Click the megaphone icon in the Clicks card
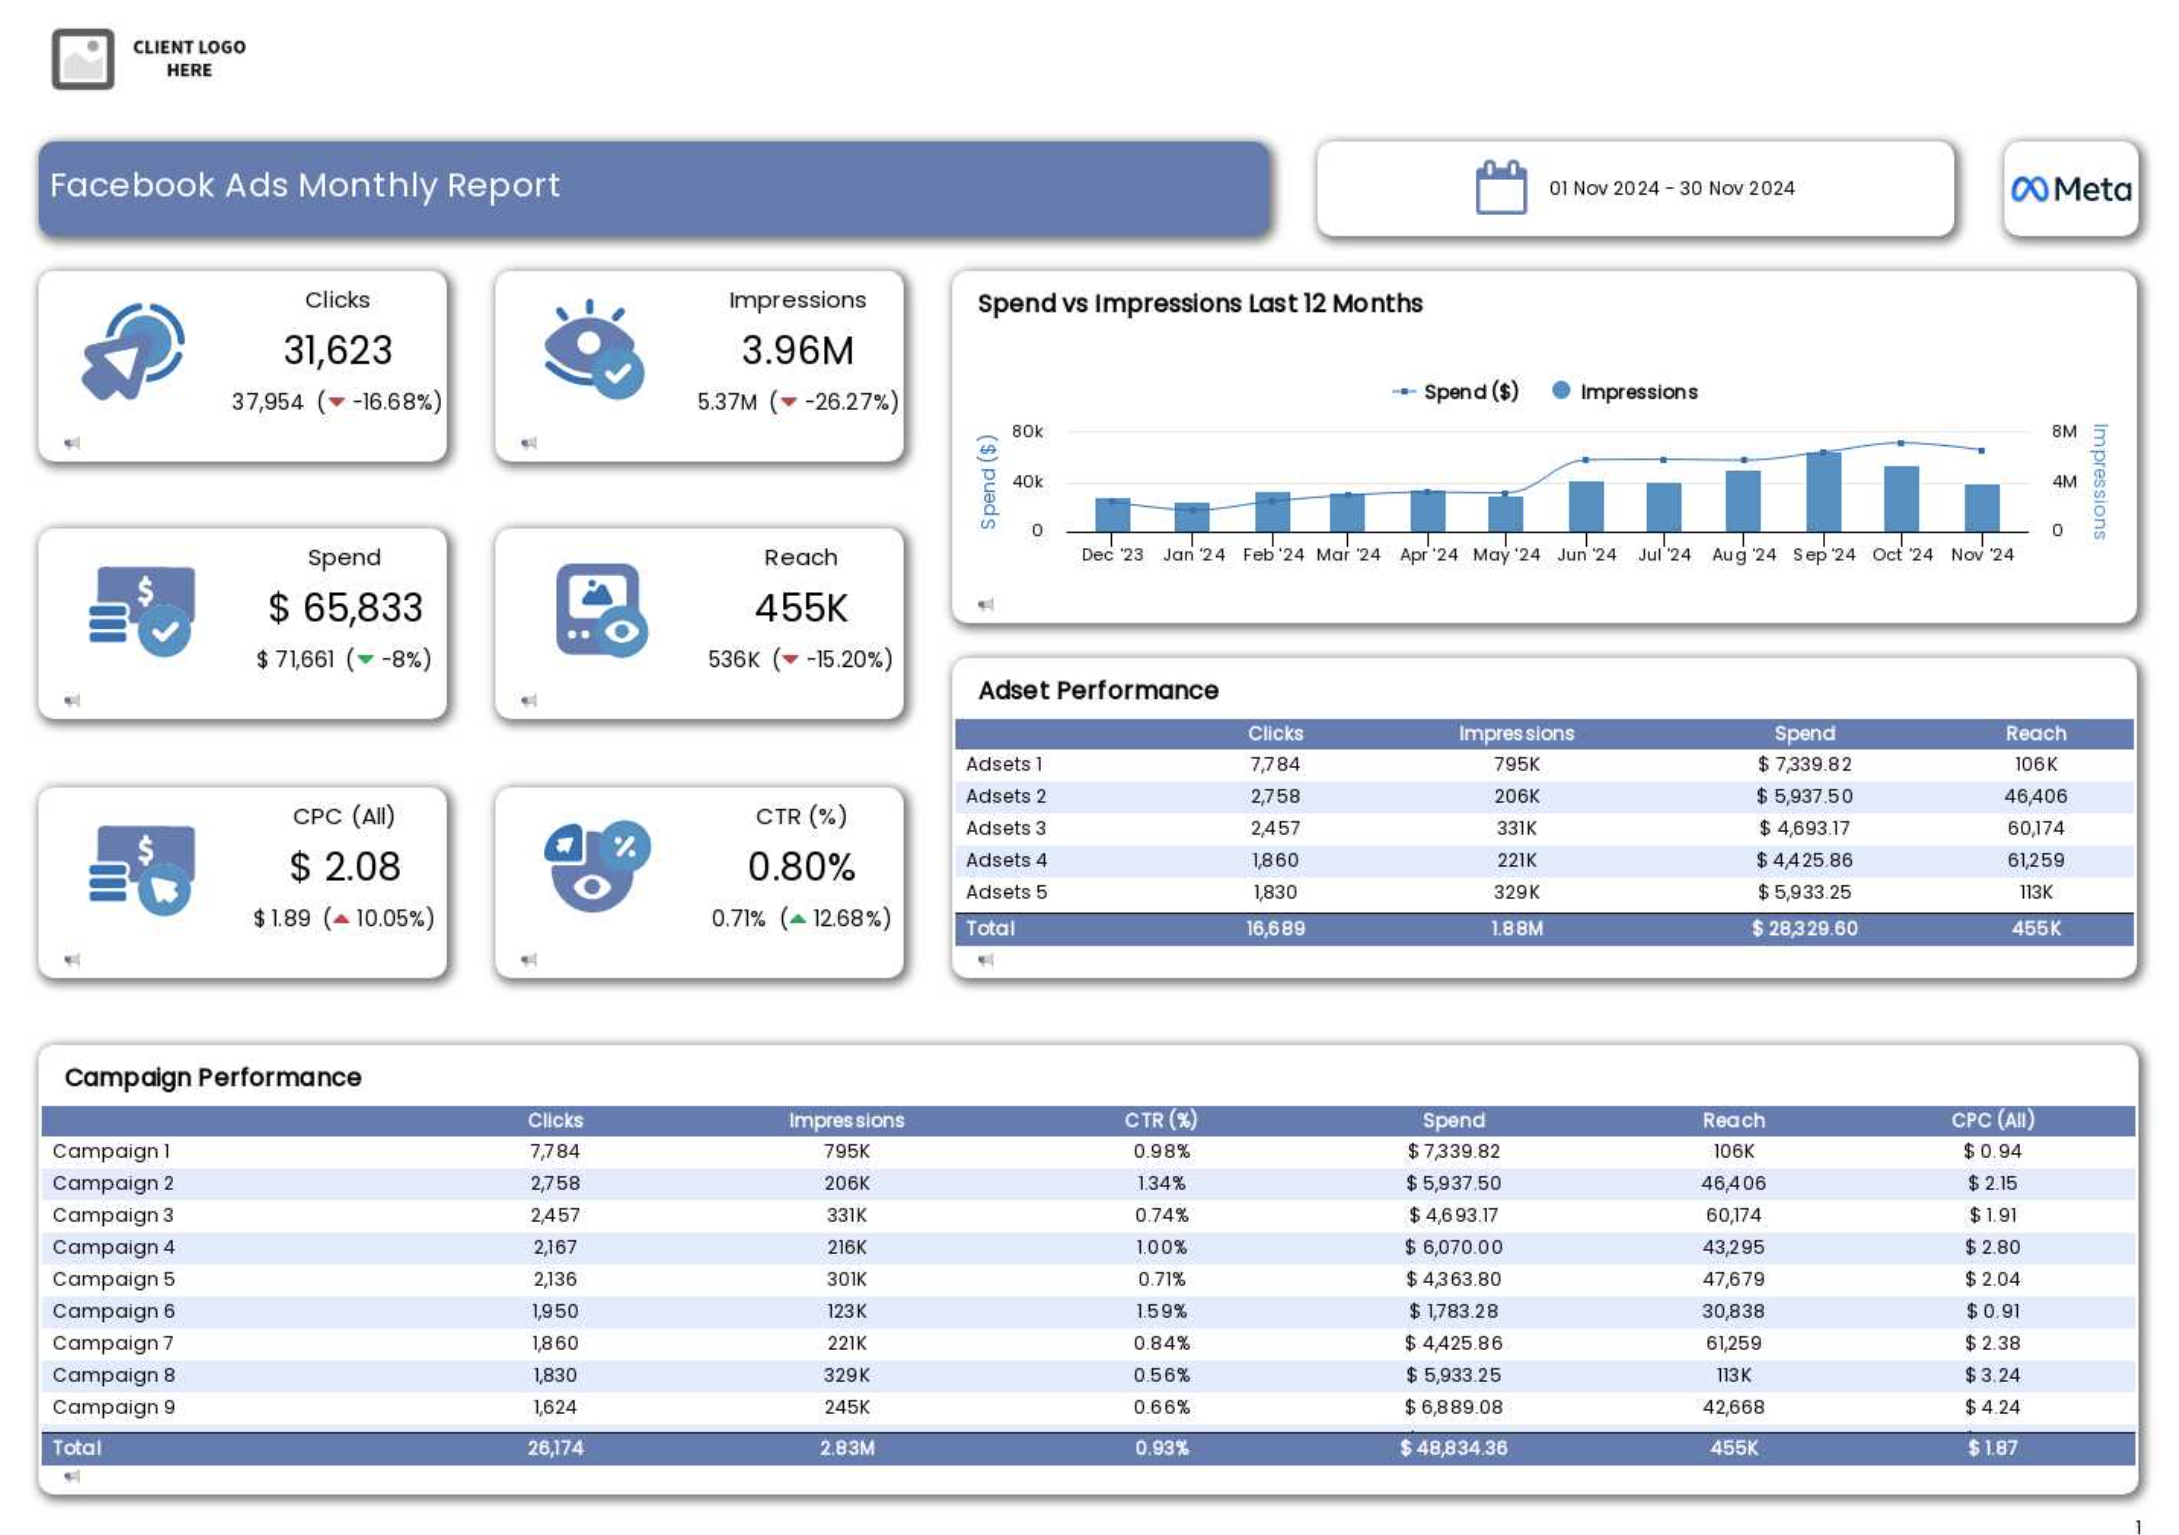The width and height of the screenshot is (2179, 1535). tap(72, 443)
